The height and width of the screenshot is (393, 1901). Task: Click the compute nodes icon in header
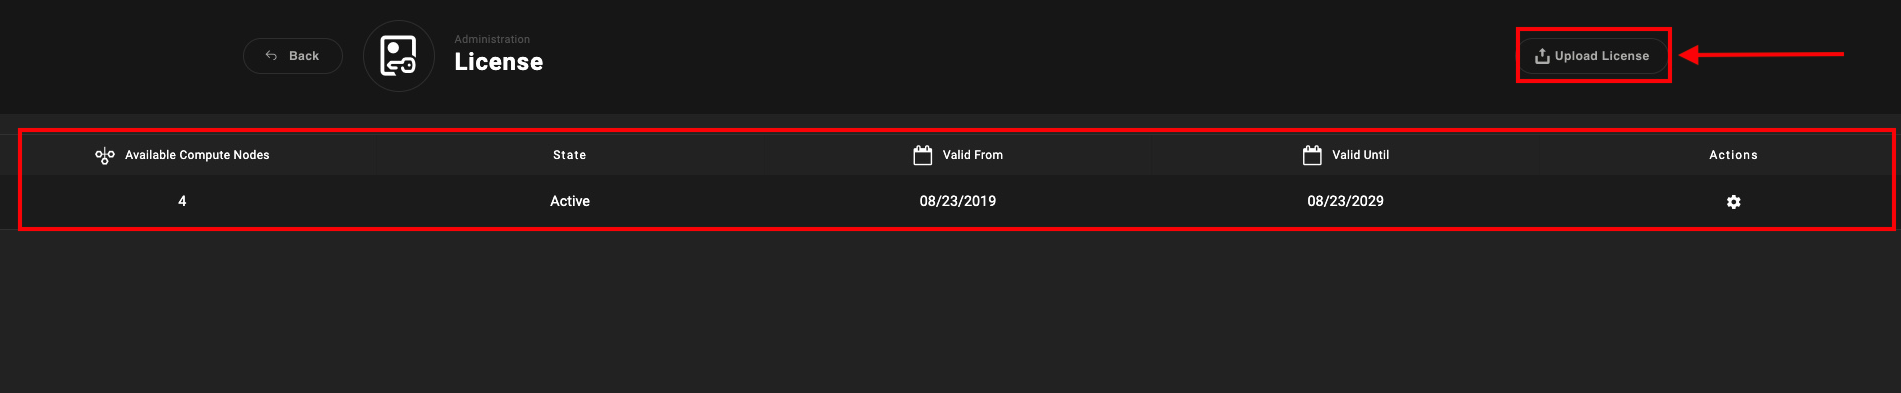pyautogui.click(x=105, y=155)
